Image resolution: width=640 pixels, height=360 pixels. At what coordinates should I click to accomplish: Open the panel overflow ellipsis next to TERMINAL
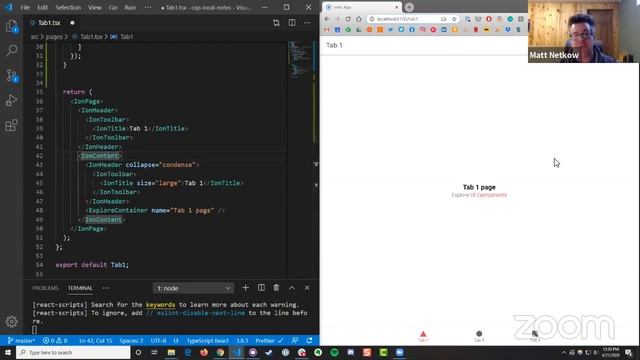[x=106, y=288]
